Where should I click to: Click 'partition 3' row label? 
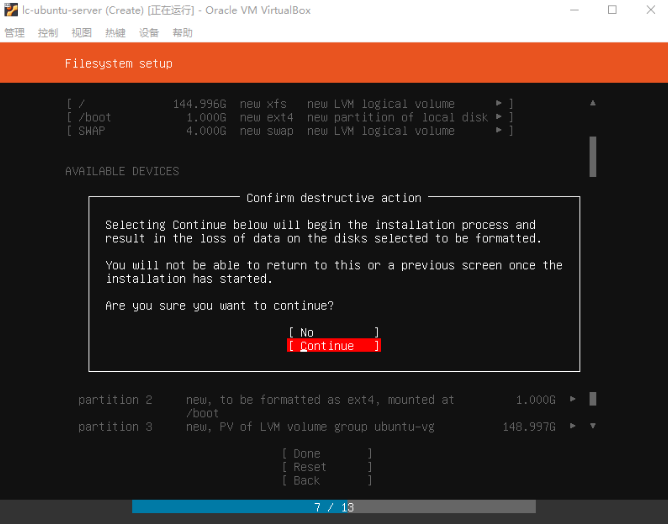(115, 426)
